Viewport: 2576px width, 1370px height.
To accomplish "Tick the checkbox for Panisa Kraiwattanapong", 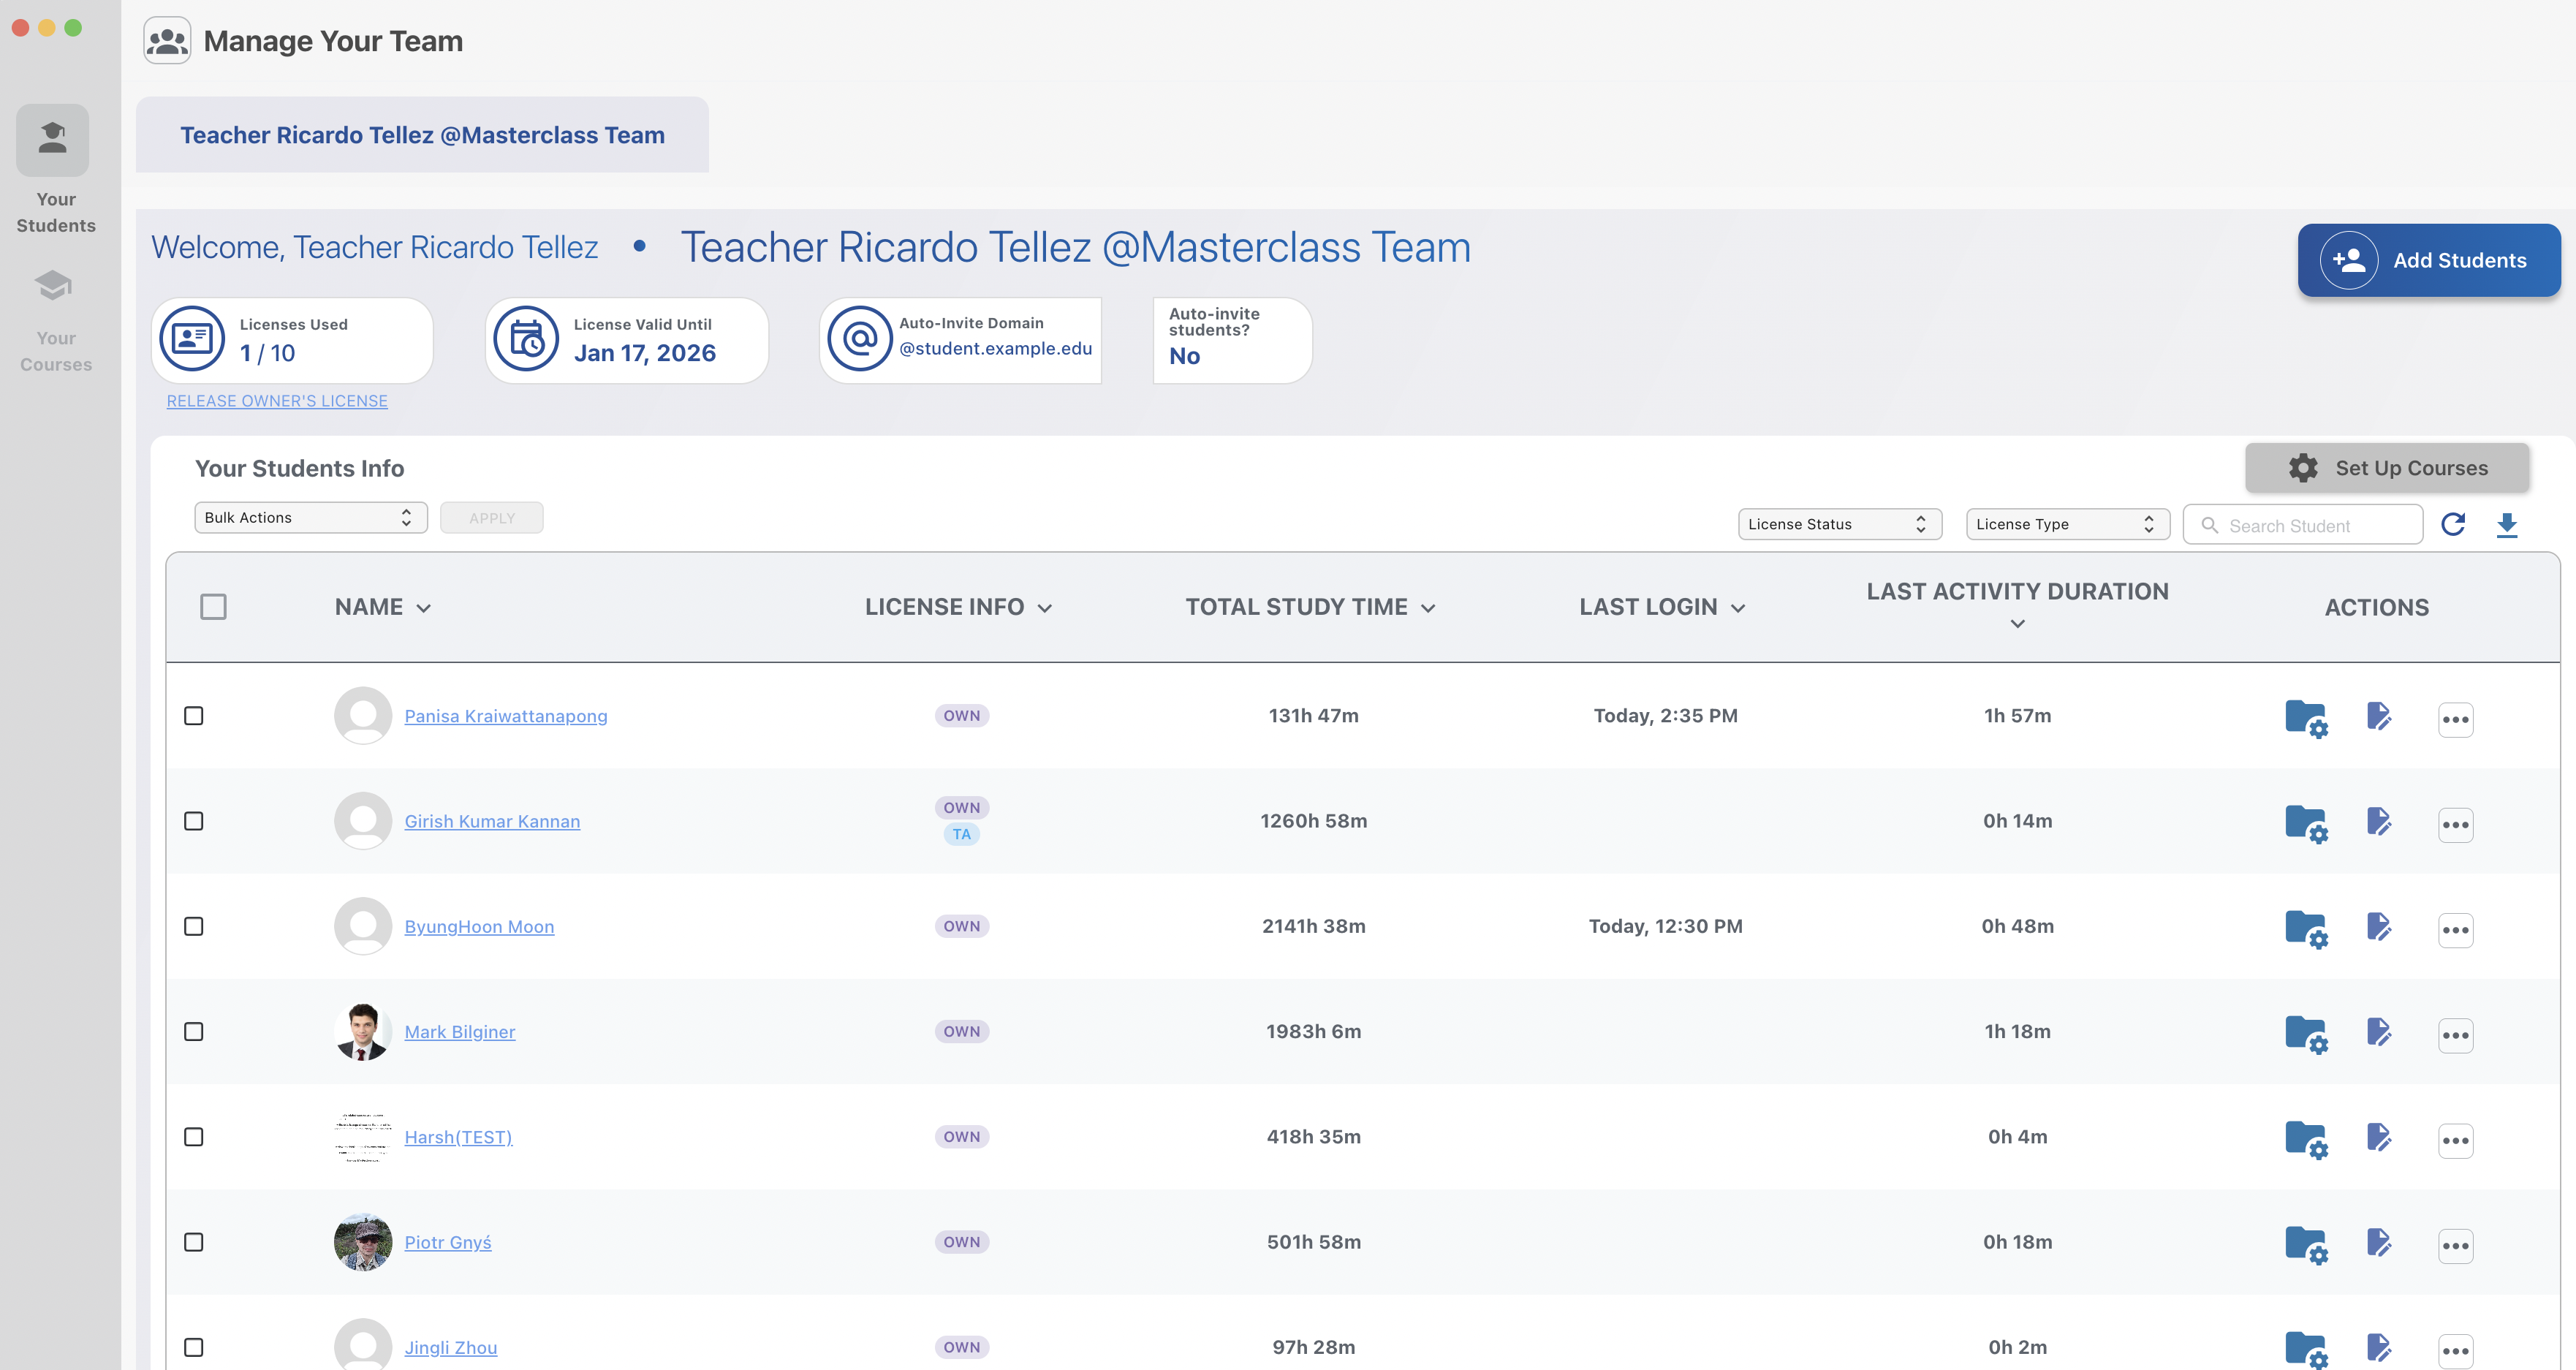I will coord(194,716).
